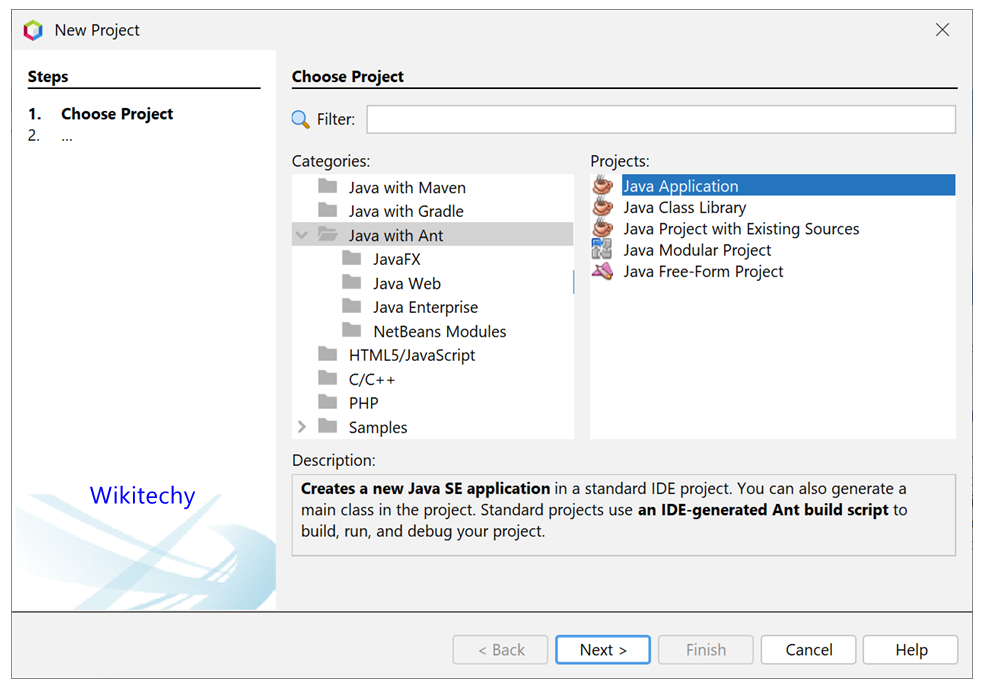Collapse the Java with Ant category
This screenshot has height=689, width=988.
click(x=302, y=234)
